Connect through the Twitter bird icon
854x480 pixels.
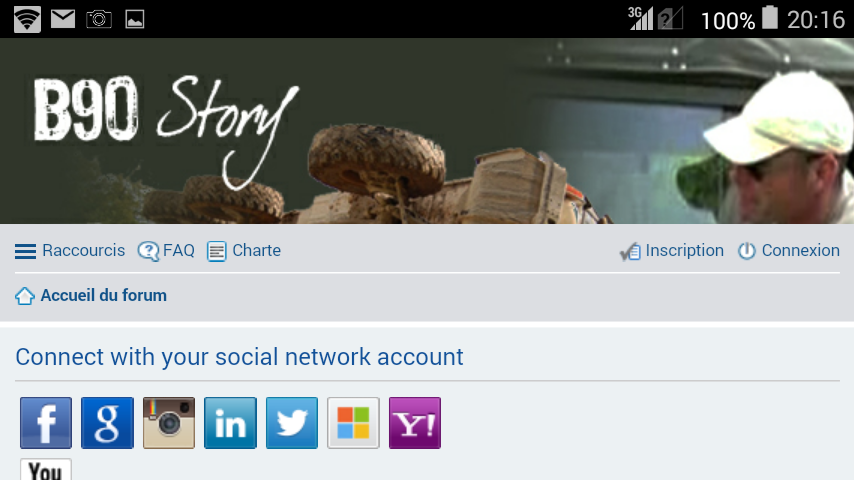(x=292, y=423)
